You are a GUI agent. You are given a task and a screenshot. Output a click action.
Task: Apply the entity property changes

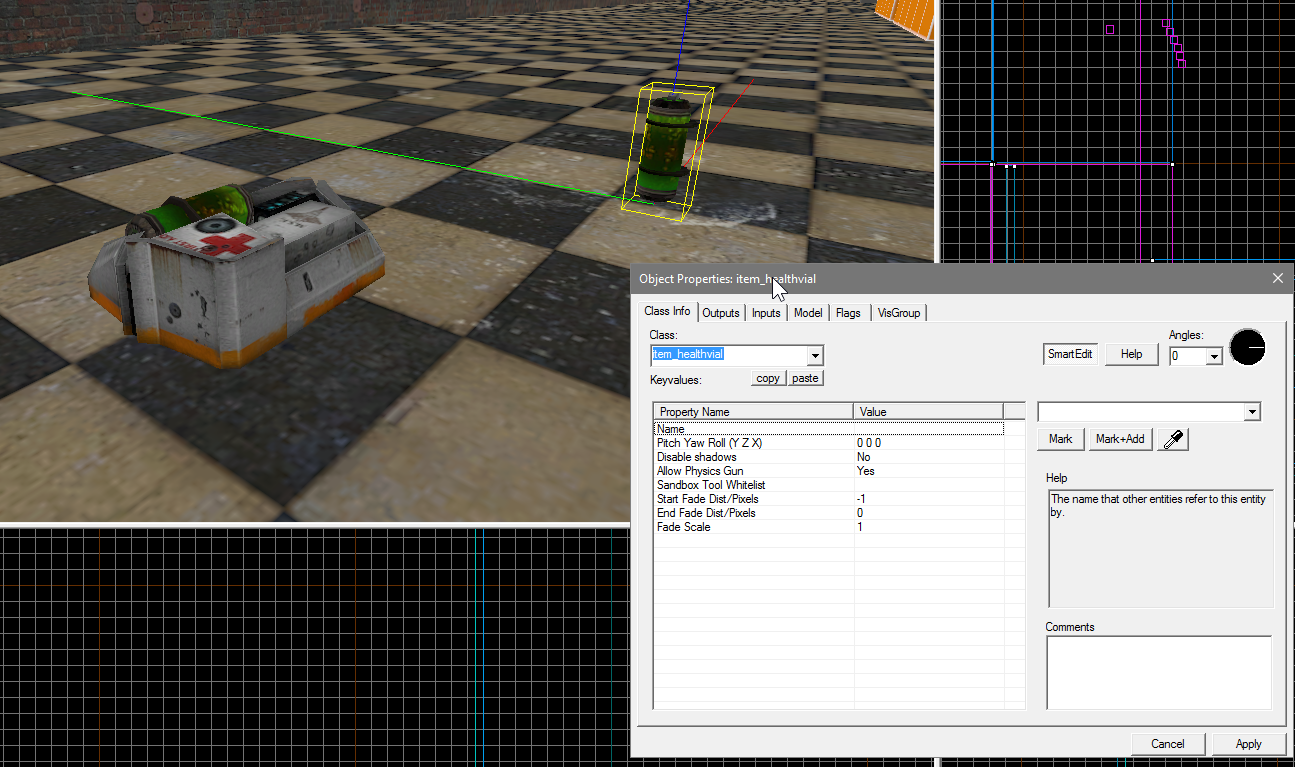coord(1248,743)
